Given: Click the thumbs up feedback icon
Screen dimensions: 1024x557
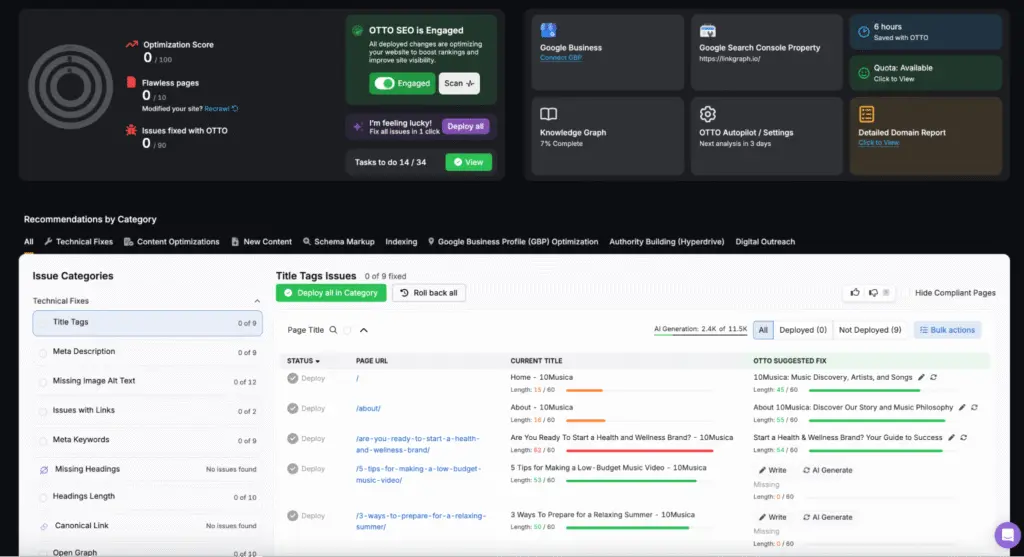Looking at the screenshot, I should tap(855, 293).
